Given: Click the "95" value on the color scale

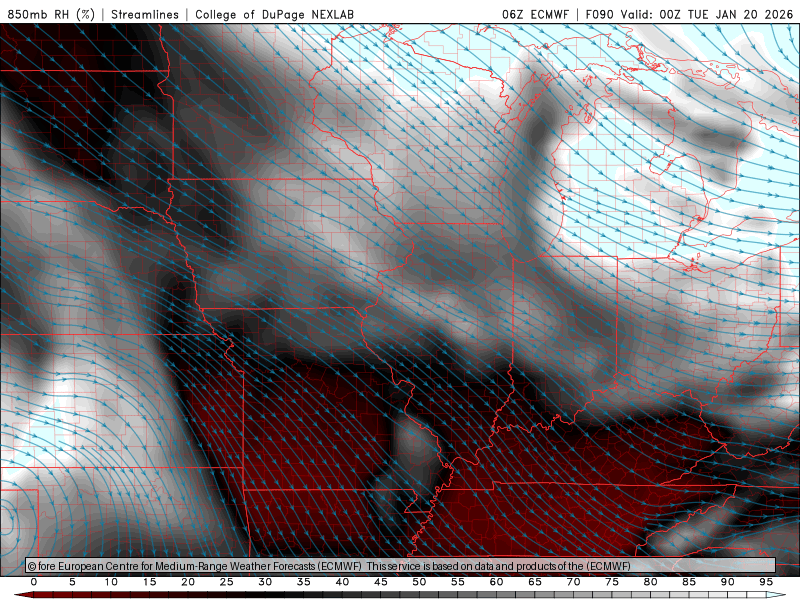Looking at the screenshot, I should [766, 582].
